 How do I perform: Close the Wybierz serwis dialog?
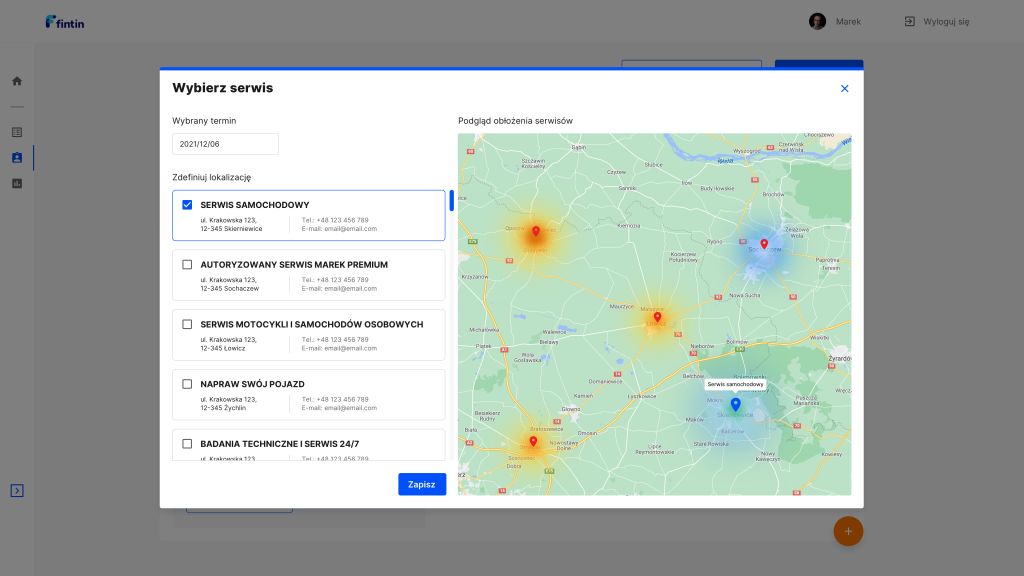(844, 88)
